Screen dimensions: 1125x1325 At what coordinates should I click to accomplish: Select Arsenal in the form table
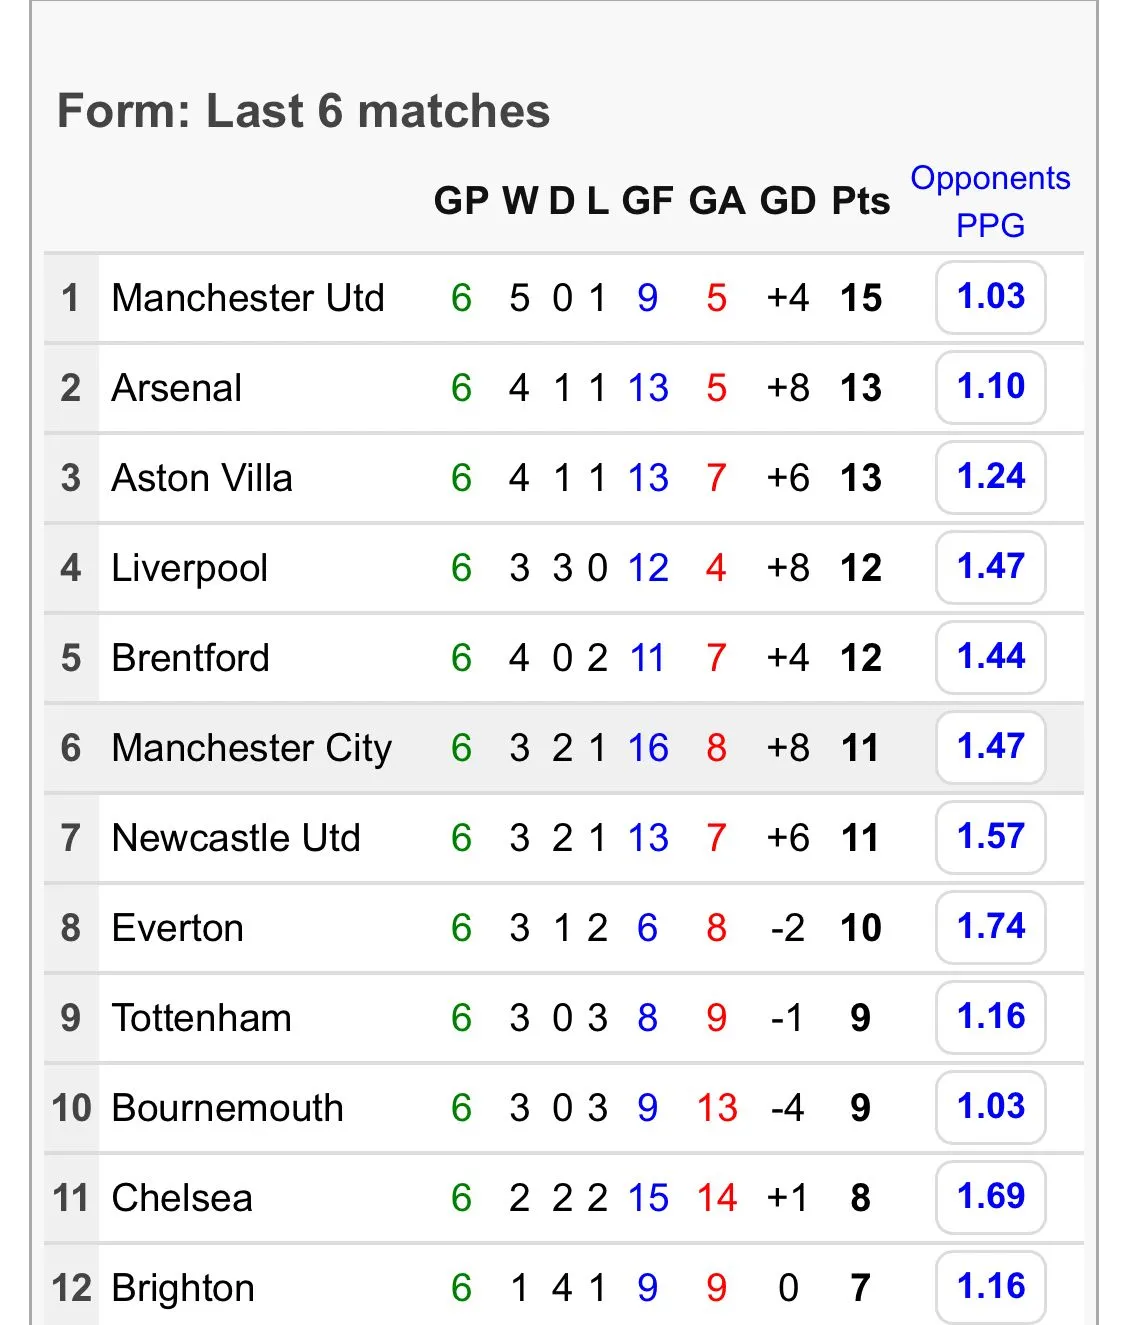click(x=177, y=388)
